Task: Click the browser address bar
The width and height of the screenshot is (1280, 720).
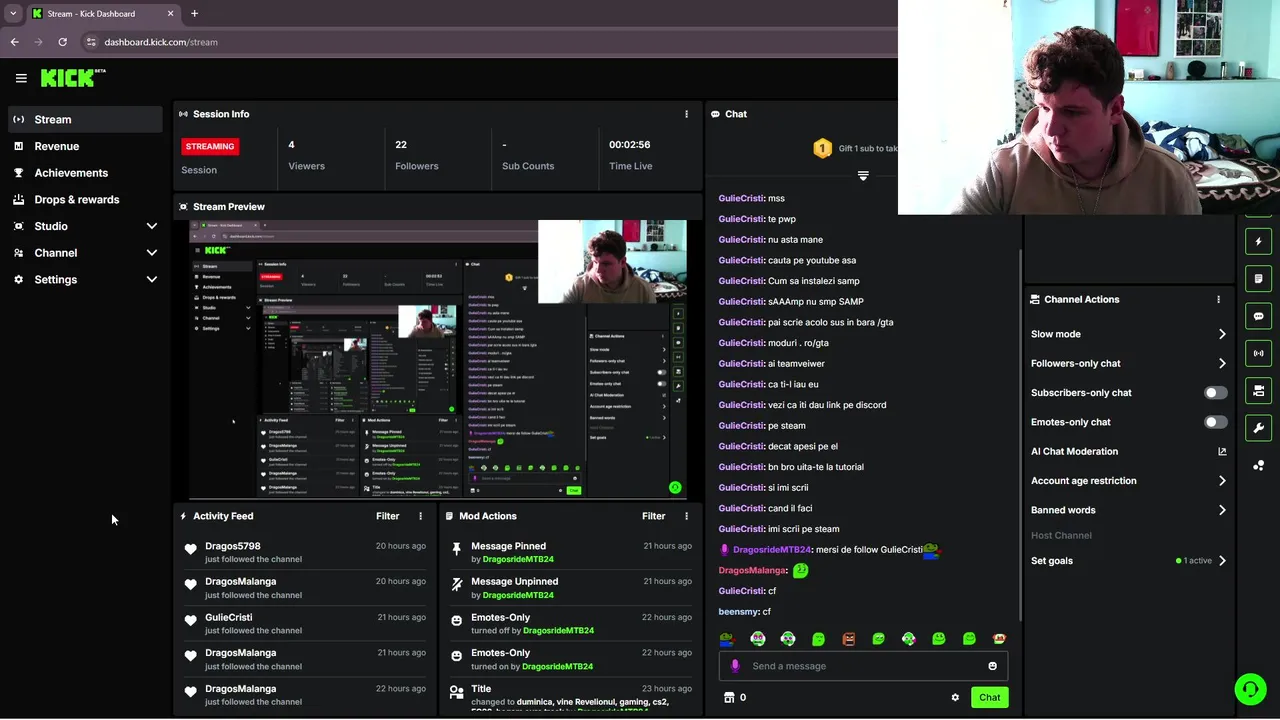Action: pyautogui.click(x=490, y=42)
